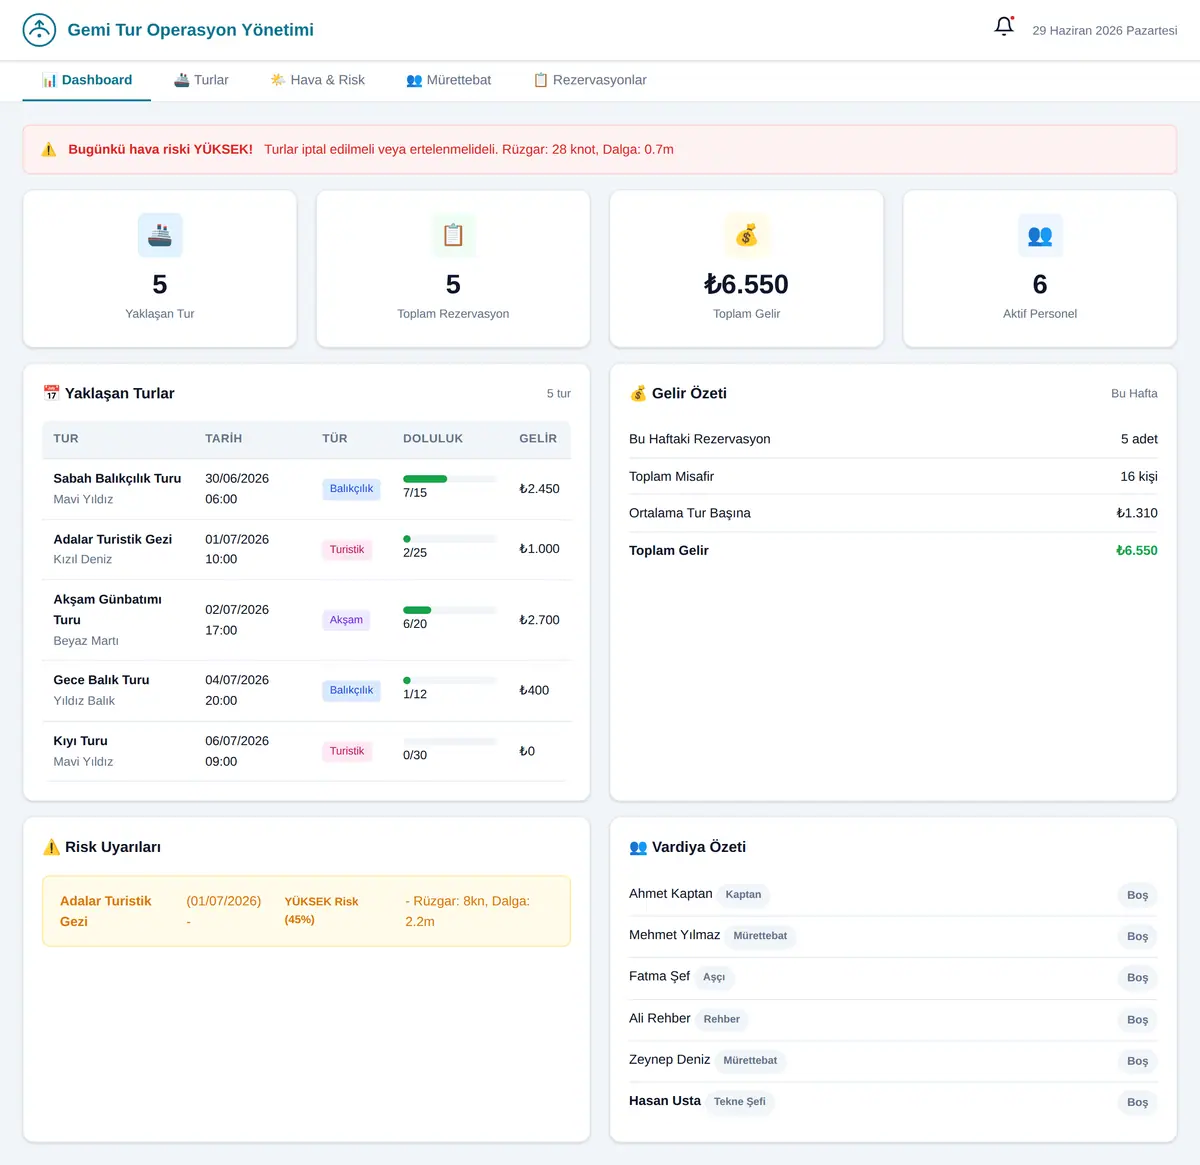
Task: Click the warning icon beside Risk Uyarıları
Action: [51, 847]
